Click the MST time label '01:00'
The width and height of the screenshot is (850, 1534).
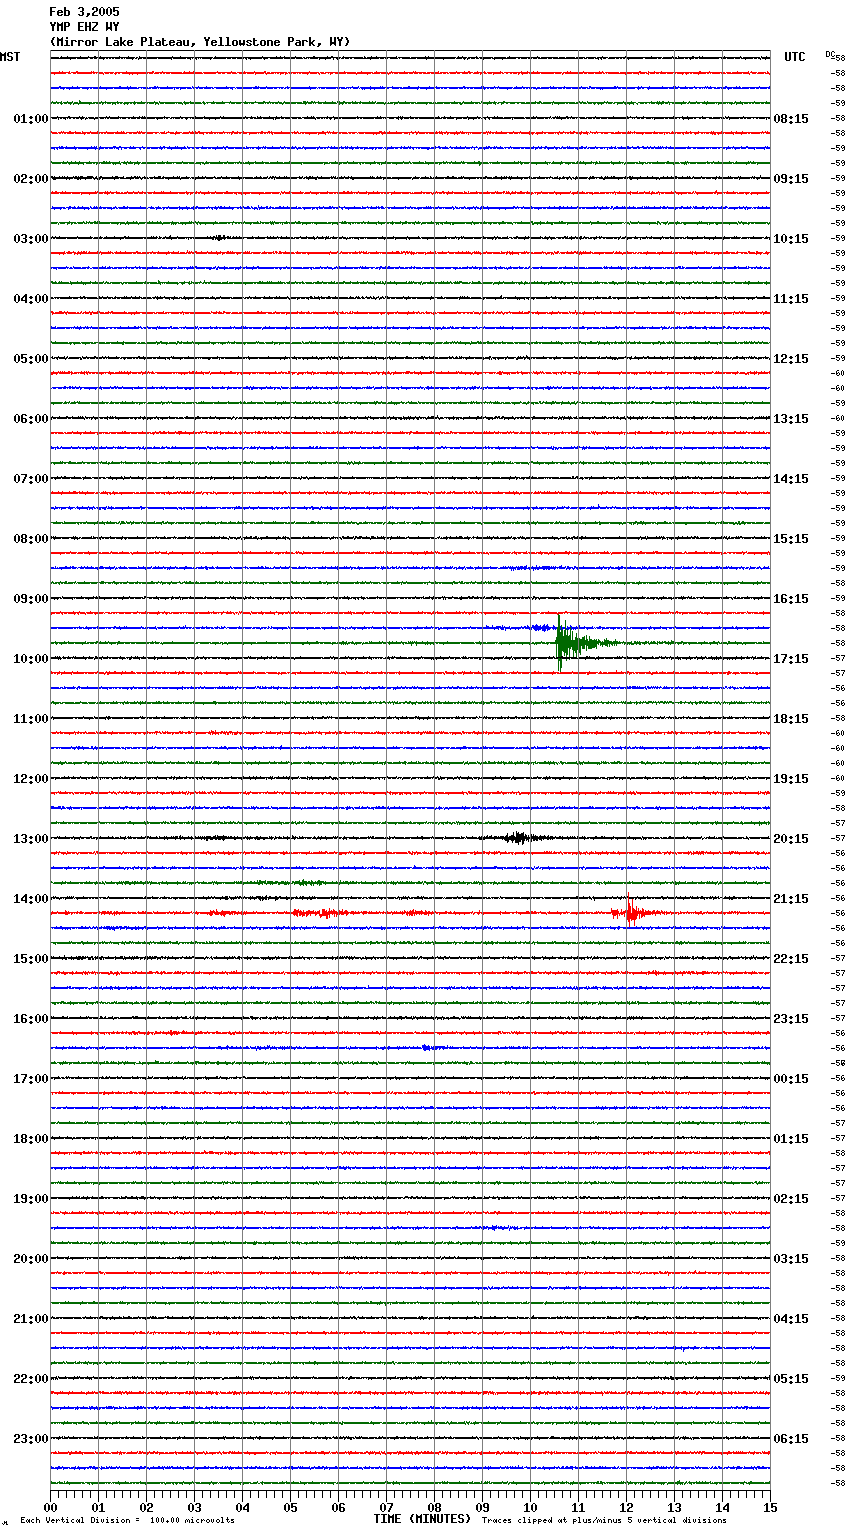(x=31, y=119)
